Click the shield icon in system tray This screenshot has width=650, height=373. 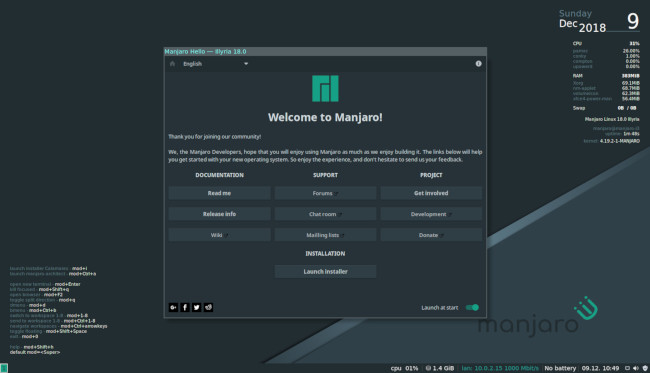click(645, 368)
